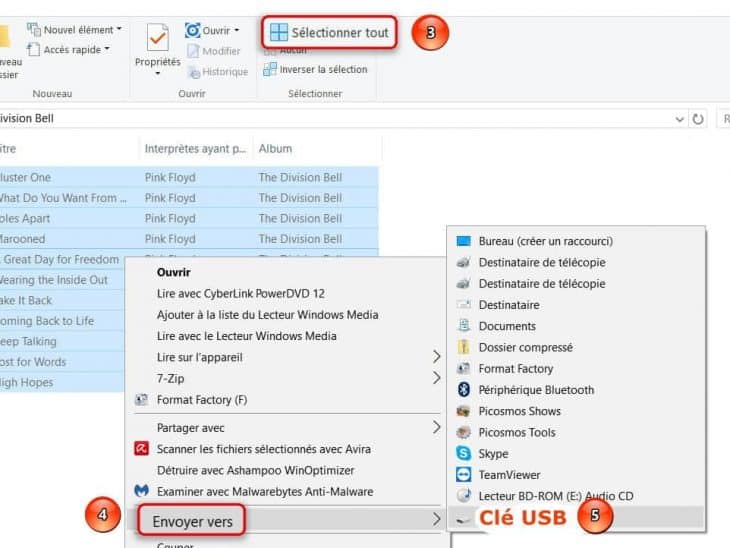Click the Format Factory (F) menu icon
This screenshot has width=730, height=548.
(x=141, y=399)
